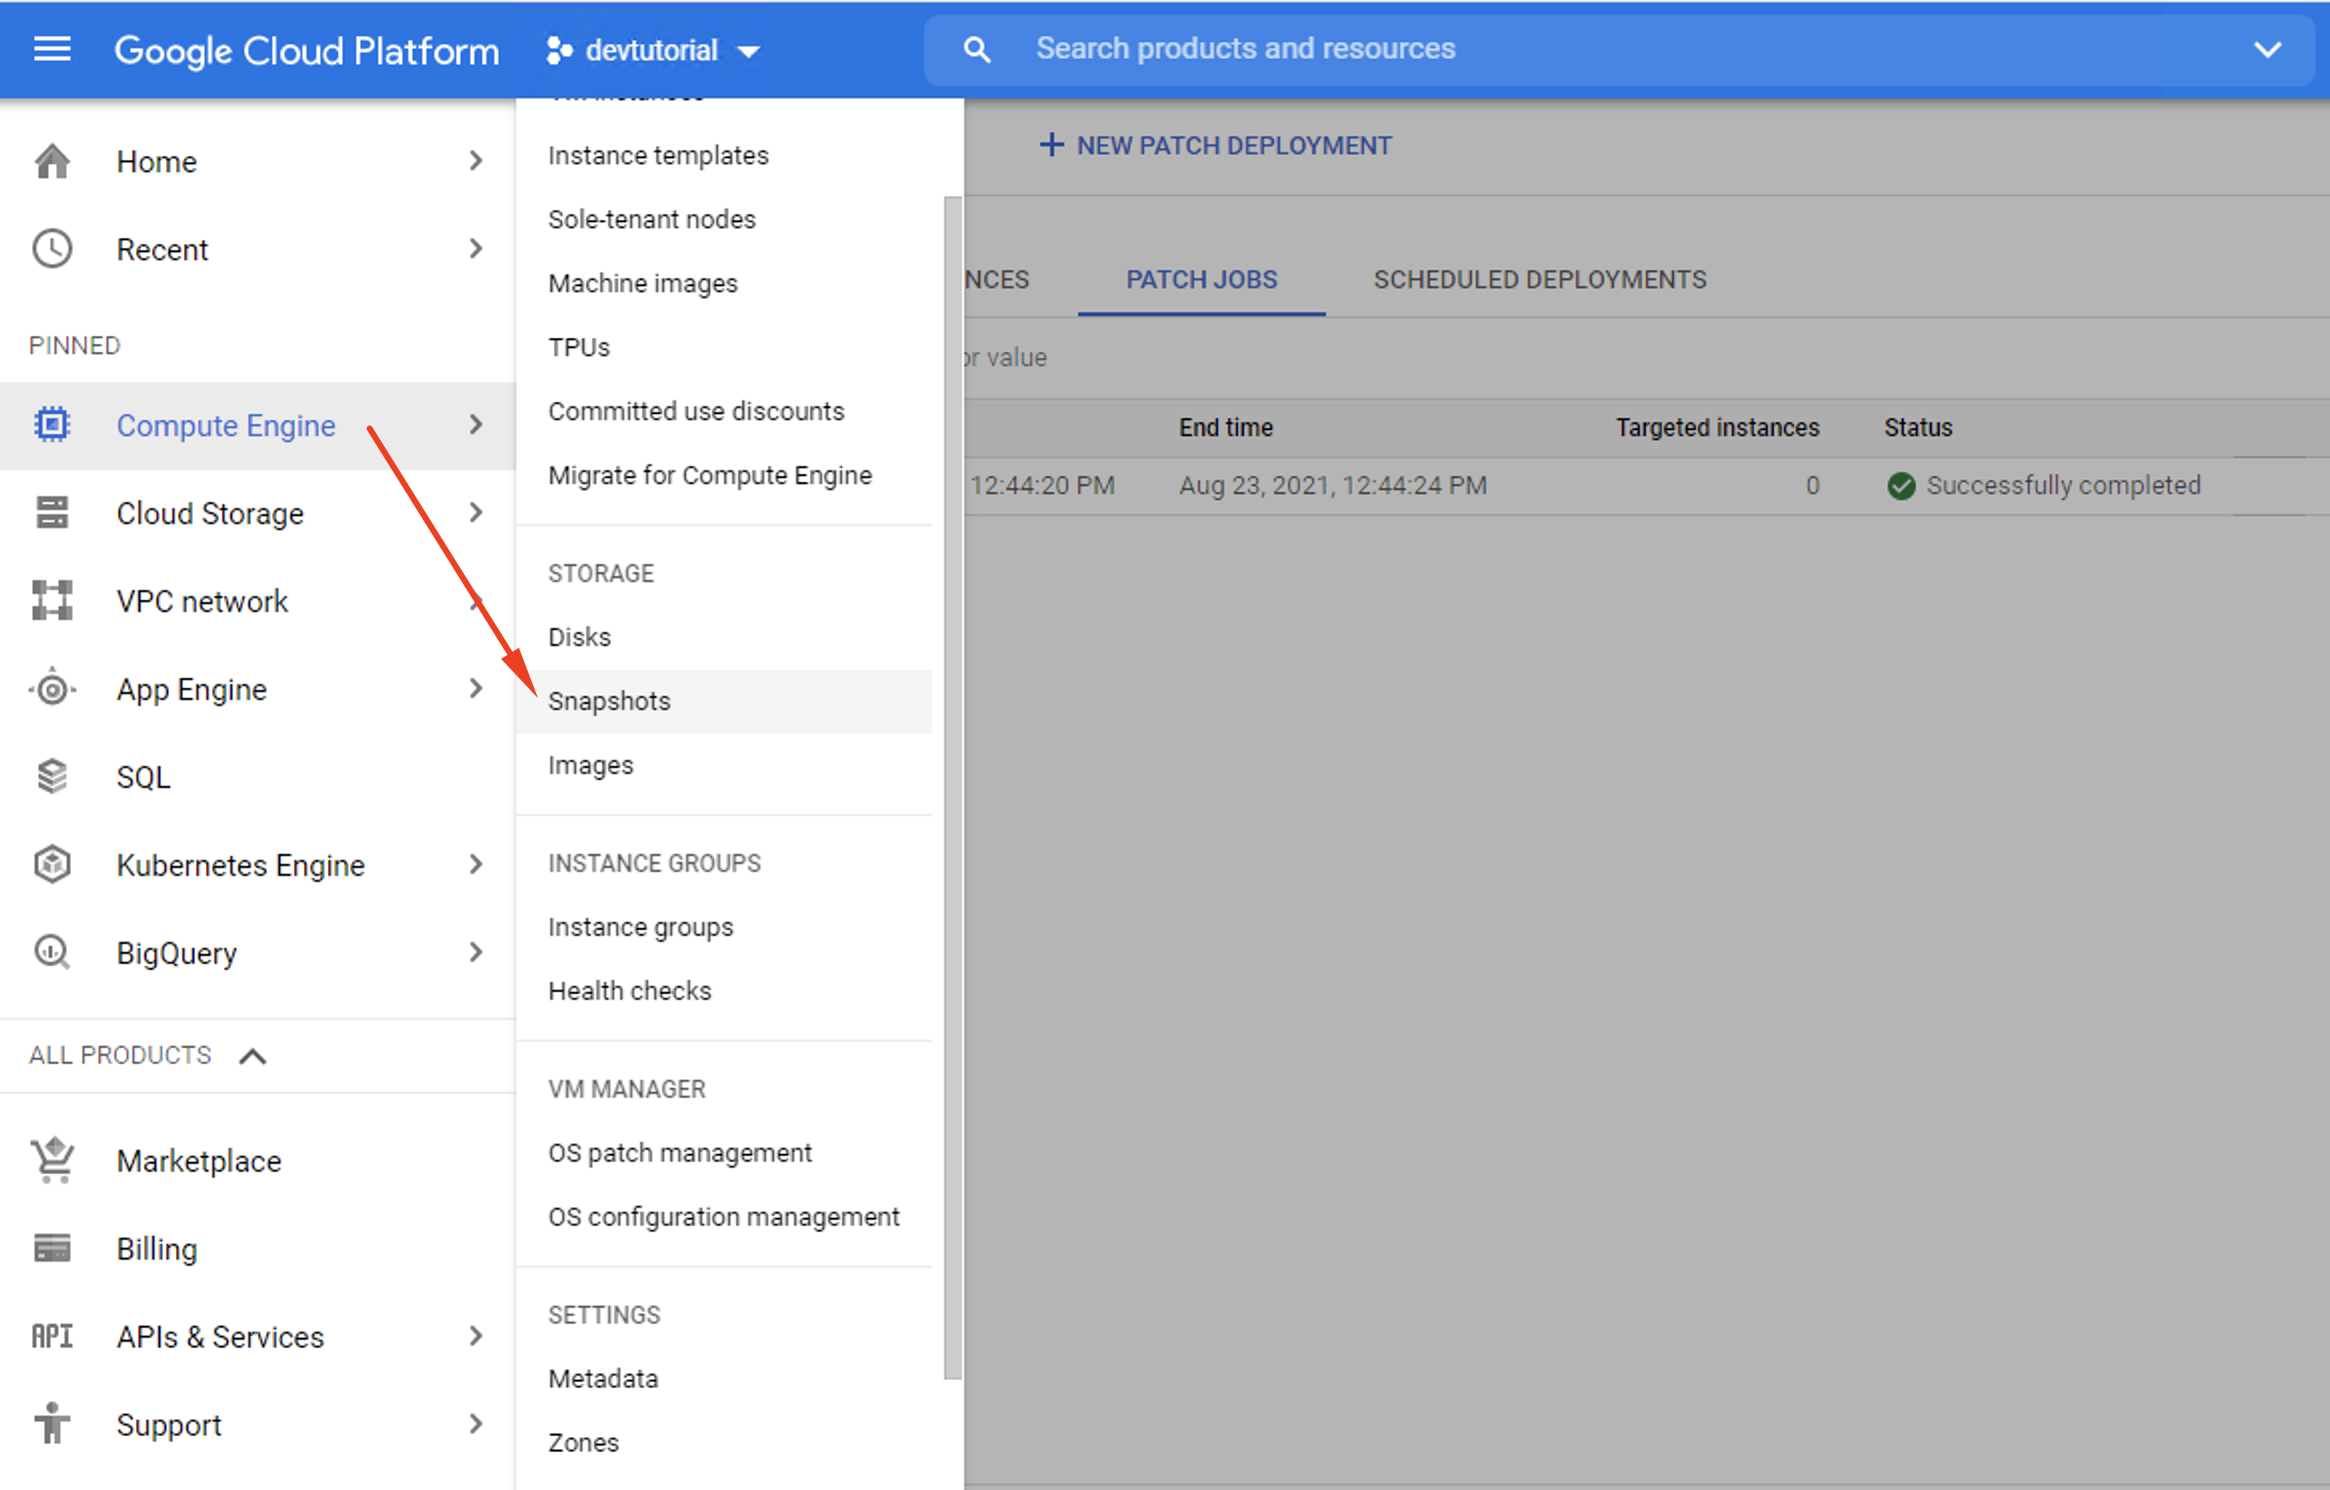Click the APIs & Services API icon
Image resolution: width=2330 pixels, height=1490 pixels.
52,1336
